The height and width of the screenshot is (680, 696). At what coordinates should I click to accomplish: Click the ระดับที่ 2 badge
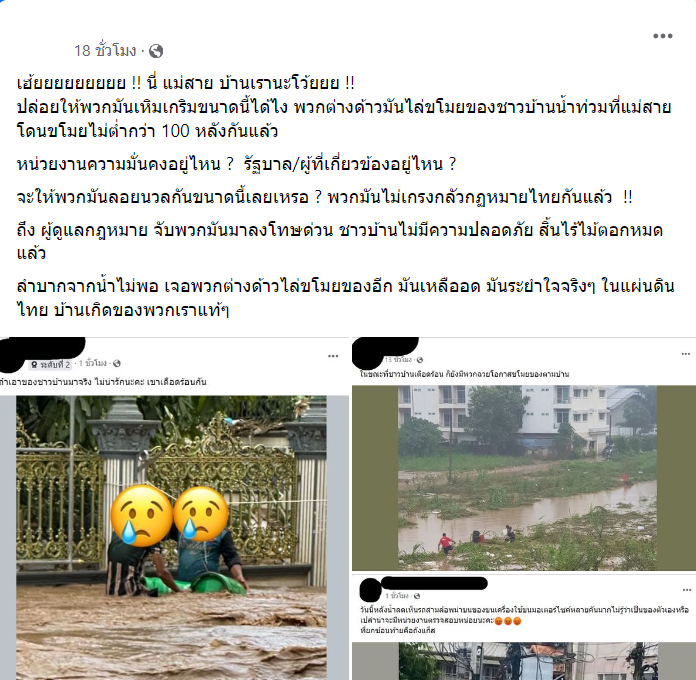point(51,365)
